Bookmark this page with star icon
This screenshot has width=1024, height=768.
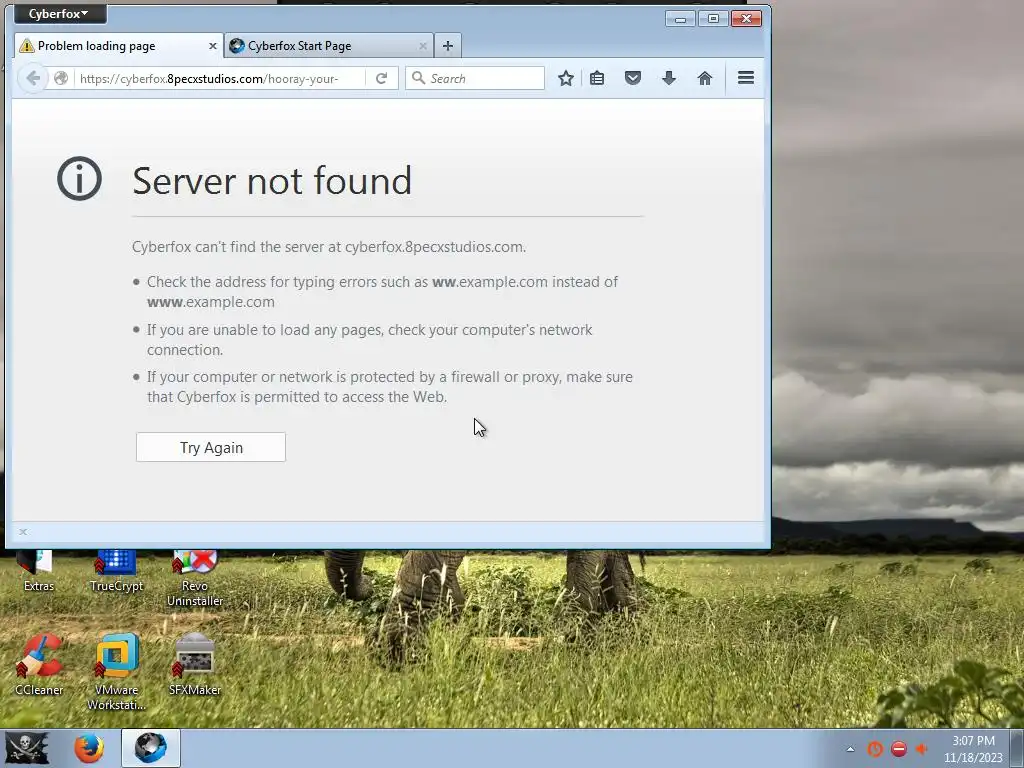click(566, 78)
